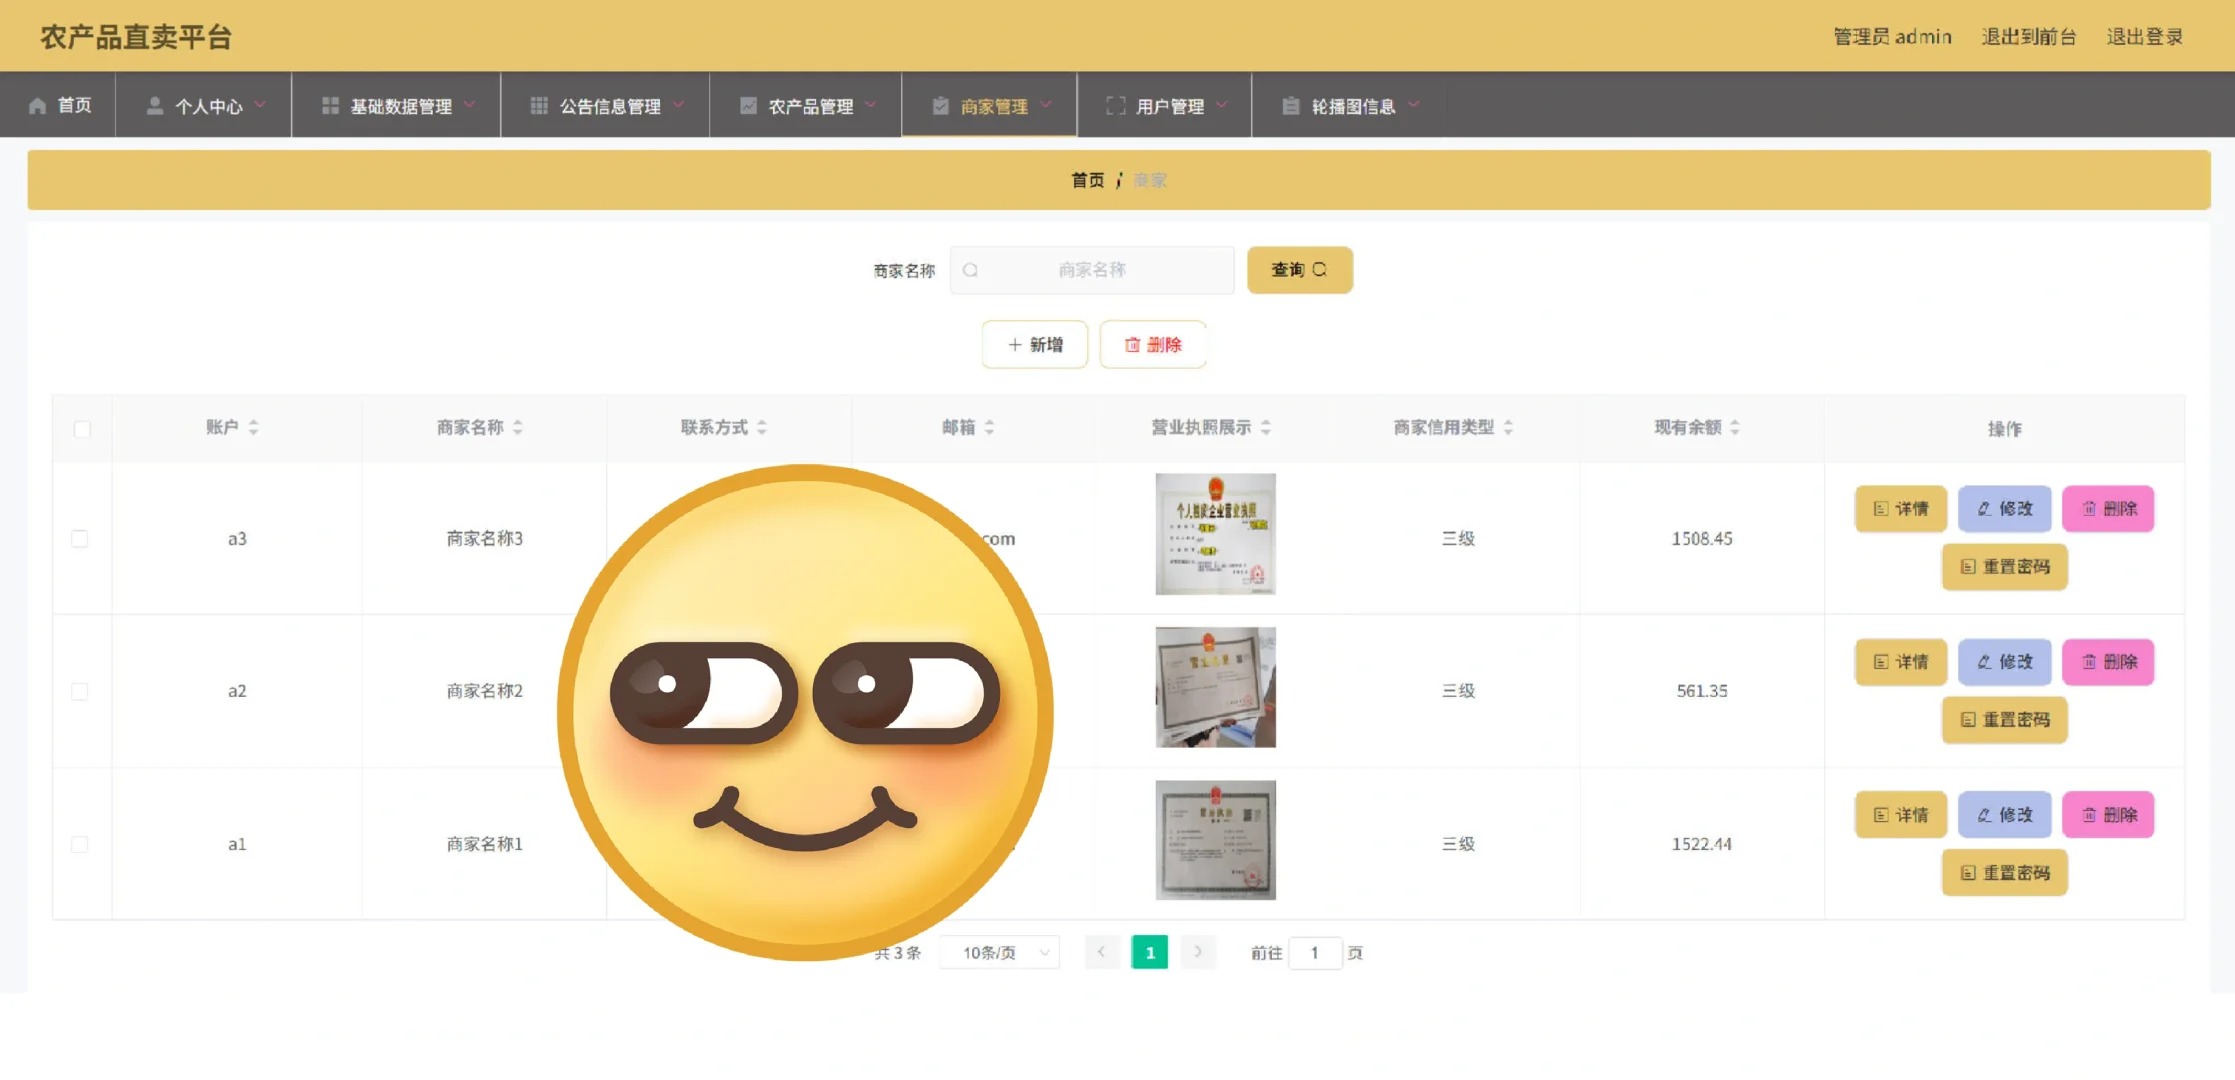Expand the 轮播图信息 menu chevron

click(1414, 104)
